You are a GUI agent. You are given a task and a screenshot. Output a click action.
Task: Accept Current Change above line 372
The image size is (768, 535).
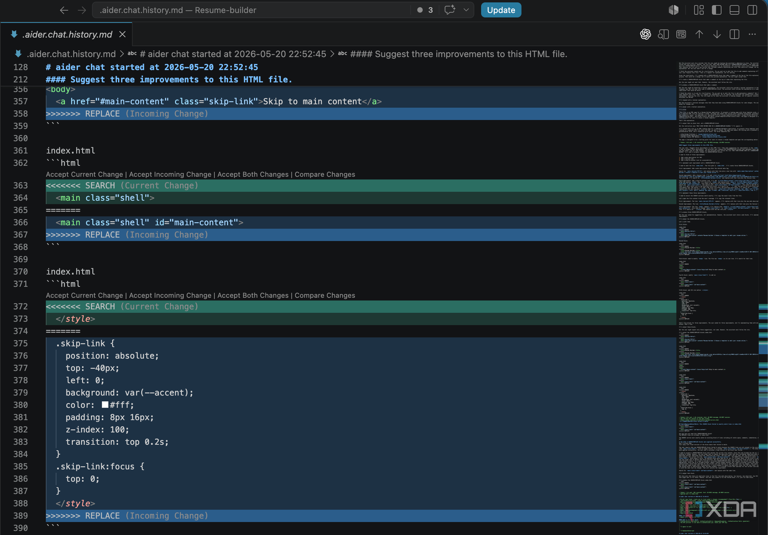[x=84, y=295]
